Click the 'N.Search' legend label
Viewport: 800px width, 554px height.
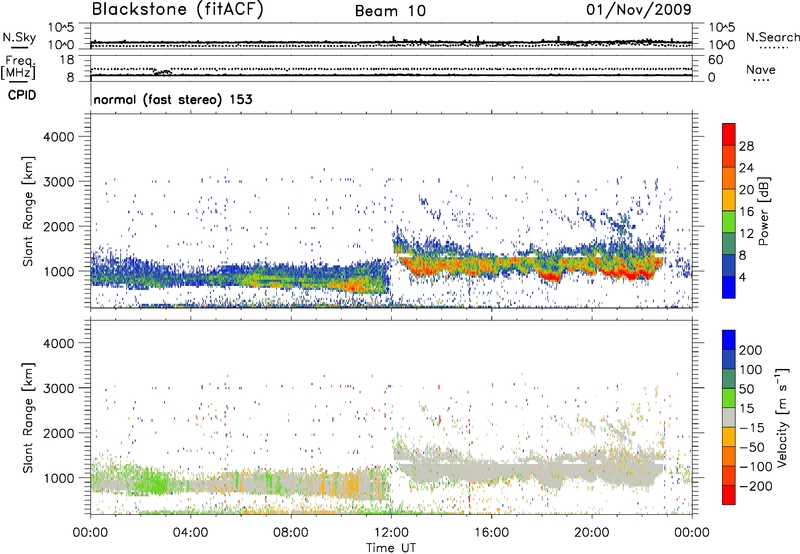772,37
